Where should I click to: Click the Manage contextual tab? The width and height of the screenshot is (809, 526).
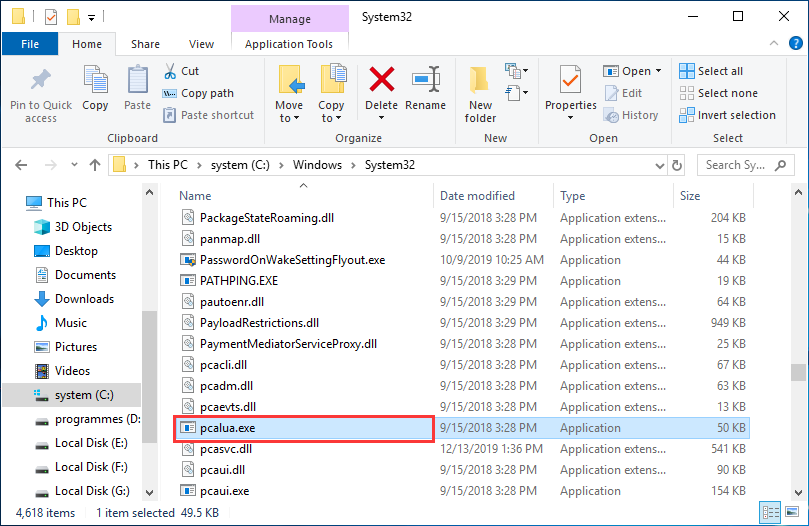pos(290,19)
